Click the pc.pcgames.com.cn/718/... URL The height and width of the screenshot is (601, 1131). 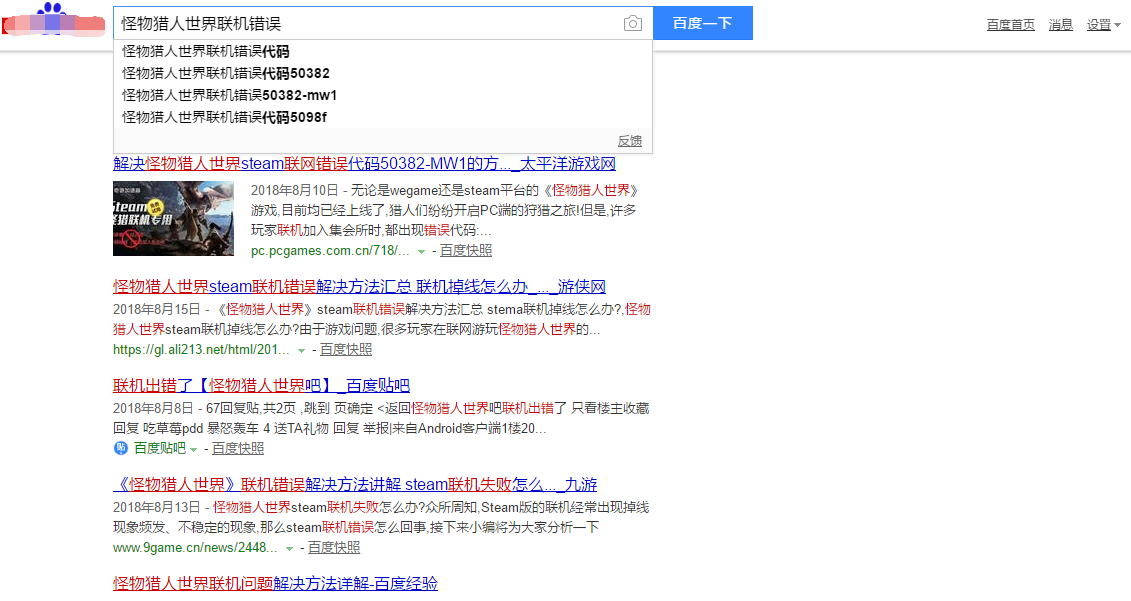(x=330, y=250)
